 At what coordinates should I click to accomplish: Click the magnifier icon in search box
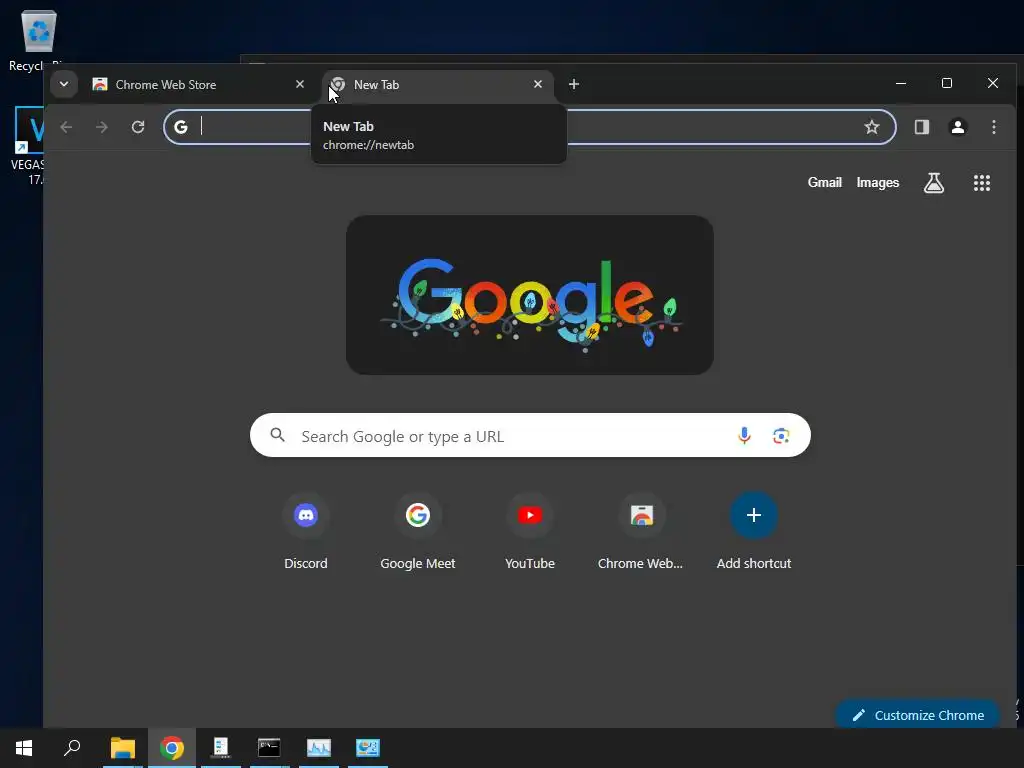coord(278,435)
